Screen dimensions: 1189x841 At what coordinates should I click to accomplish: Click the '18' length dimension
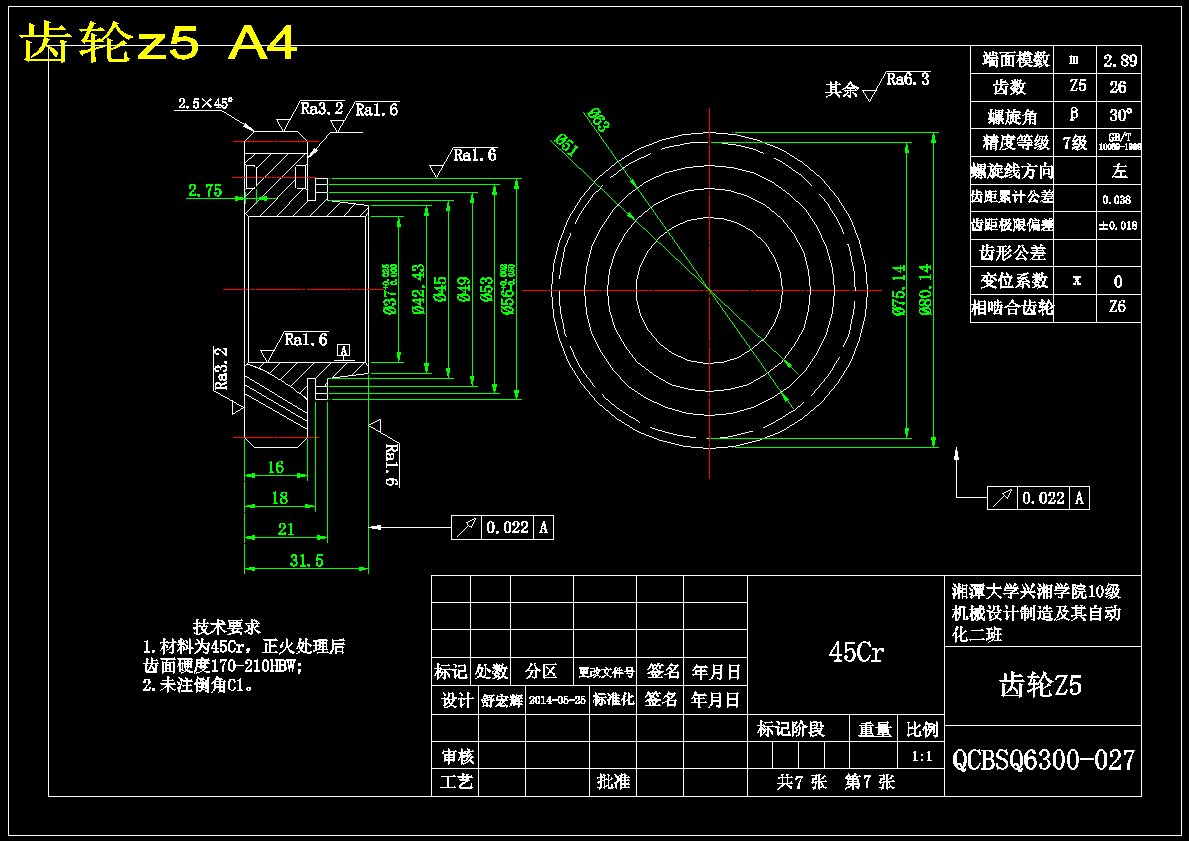(x=279, y=497)
